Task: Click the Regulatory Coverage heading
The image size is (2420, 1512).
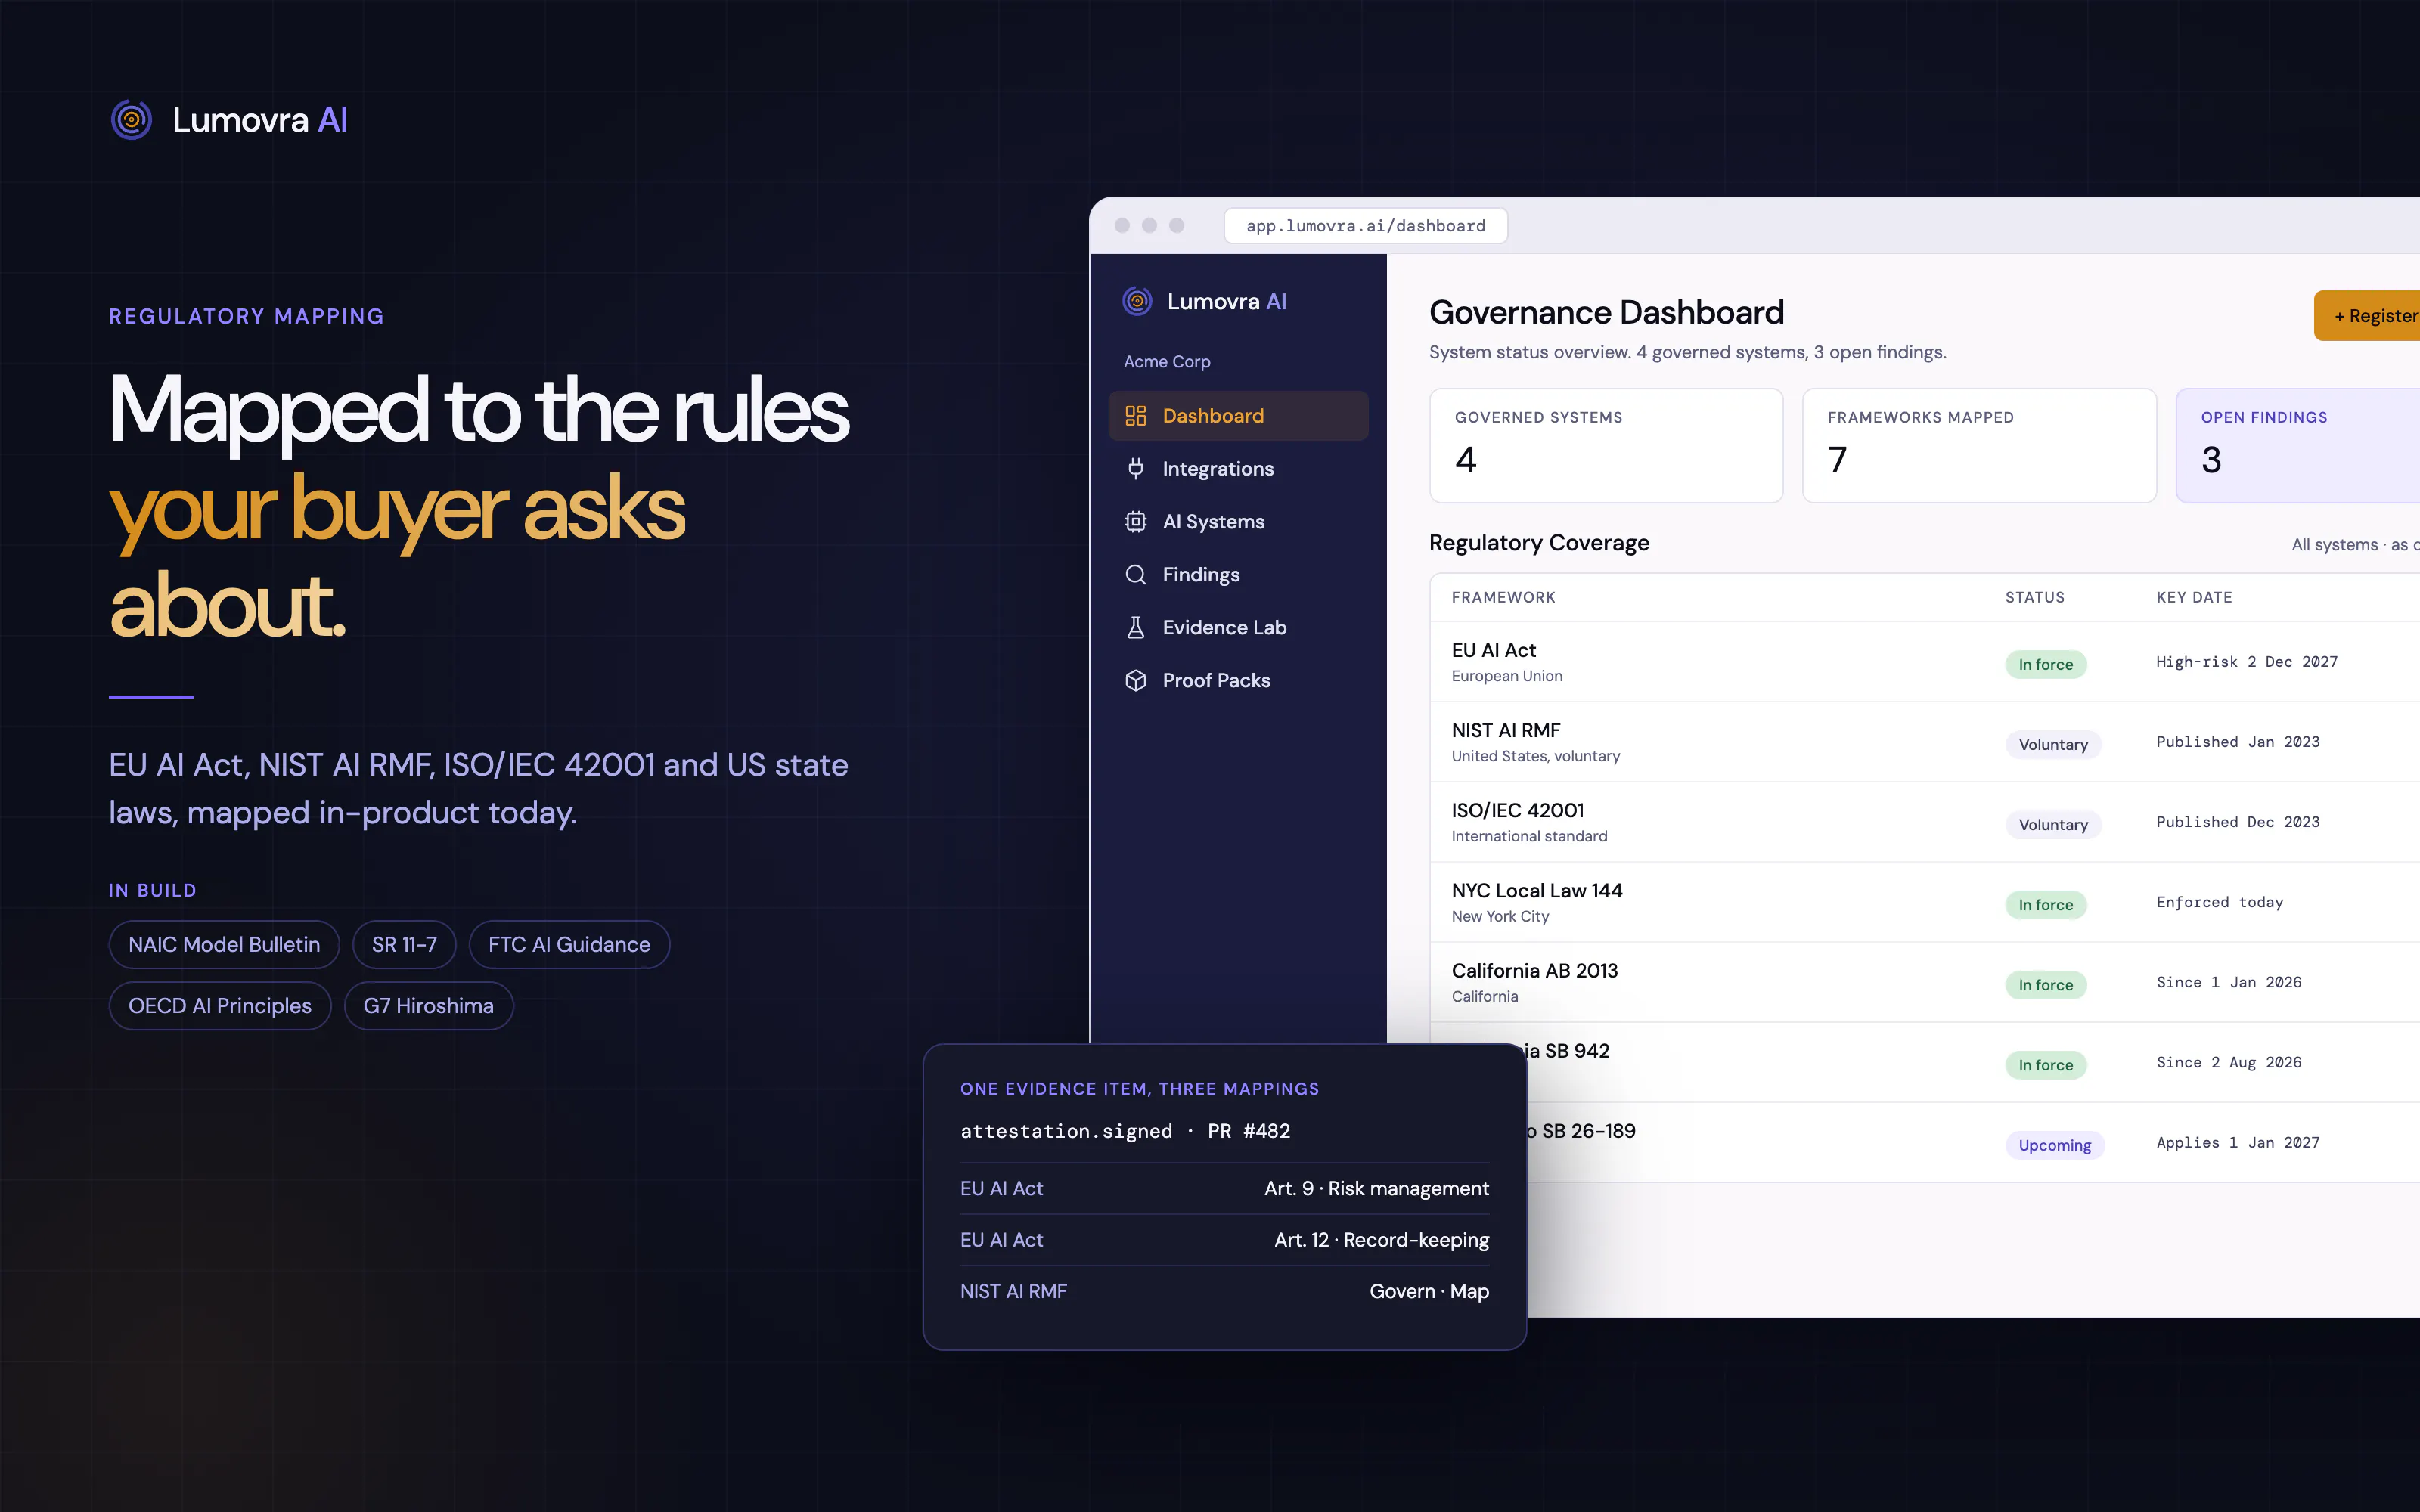Action: coord(1539,543)
